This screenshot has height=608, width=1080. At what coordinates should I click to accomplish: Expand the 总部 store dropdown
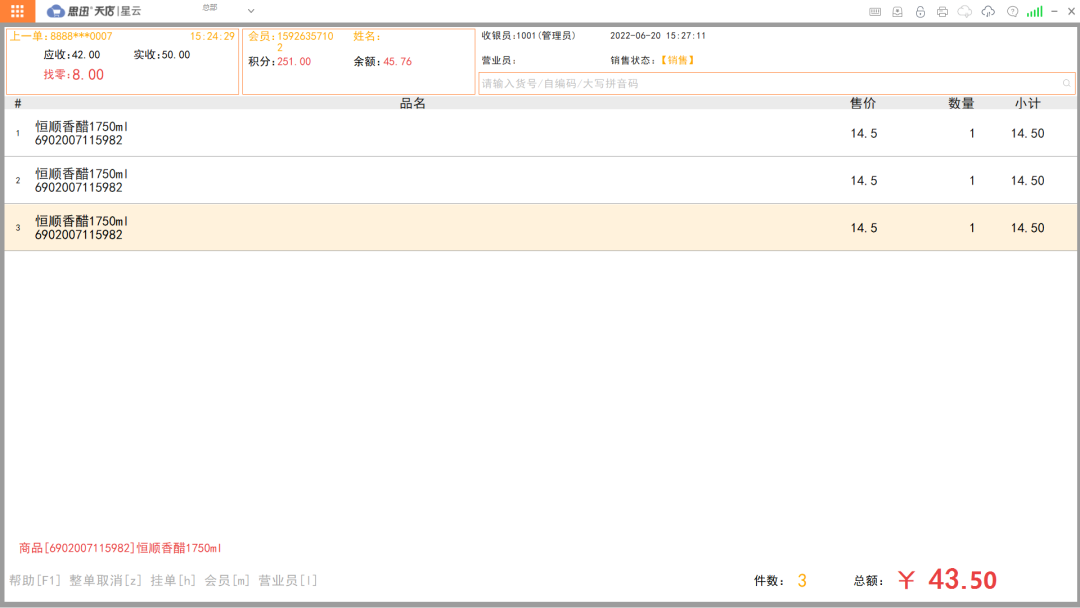coord(251,11)
